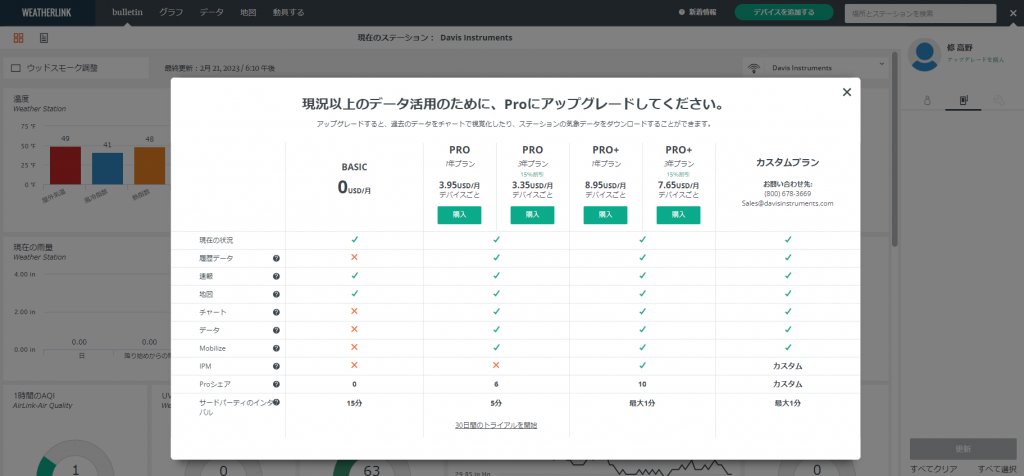Open help icon for 速報 row
This screenshot has height=476, width=1024.
(276, 276)
